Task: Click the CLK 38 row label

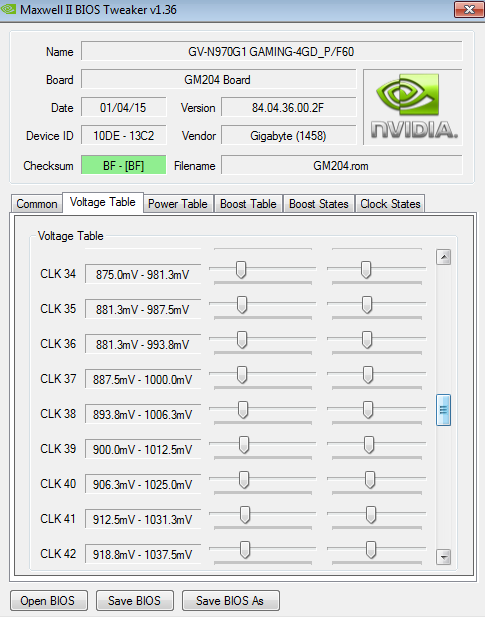Action: click(58, 414)
